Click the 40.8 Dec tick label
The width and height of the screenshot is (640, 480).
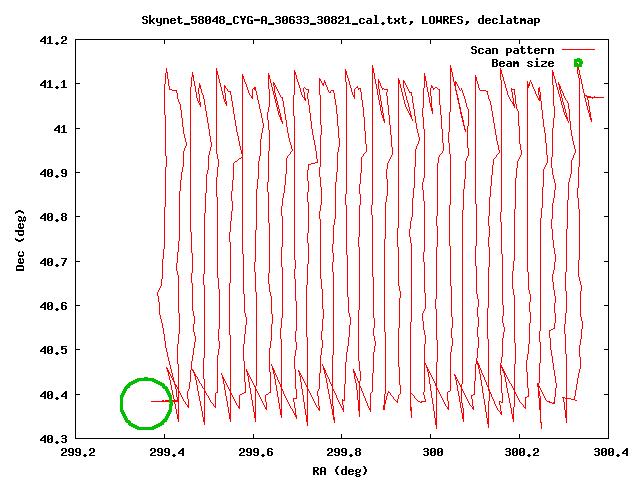coord(53,217)
